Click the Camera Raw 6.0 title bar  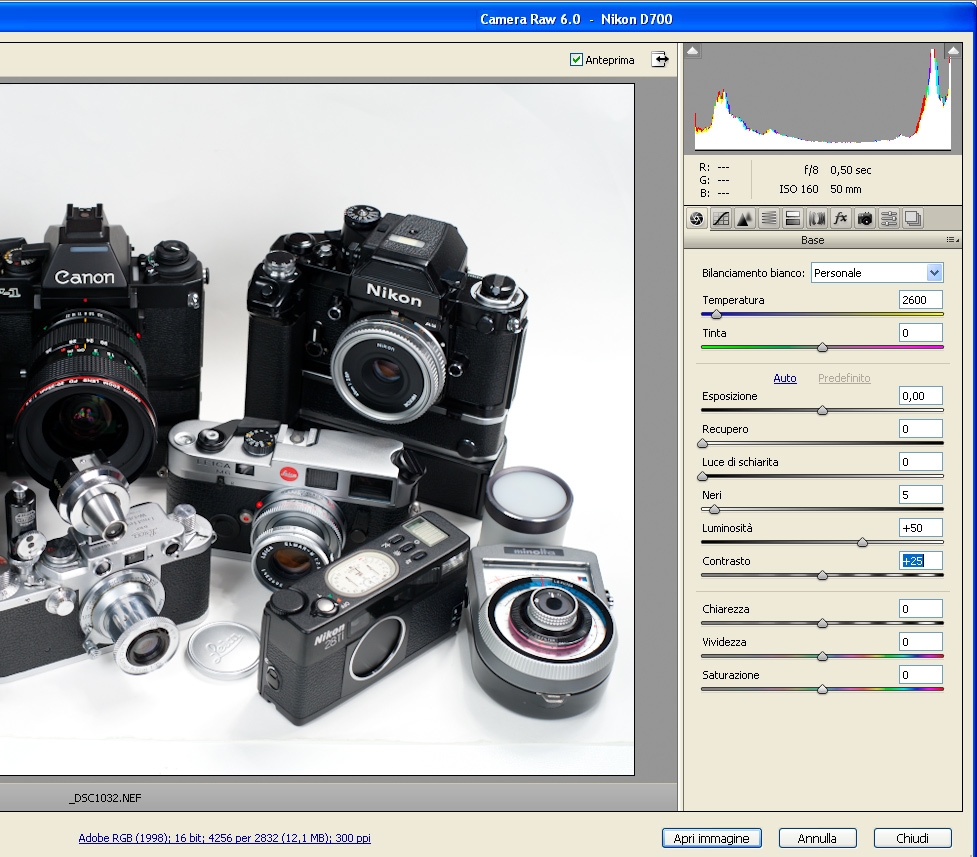[488, 19]
